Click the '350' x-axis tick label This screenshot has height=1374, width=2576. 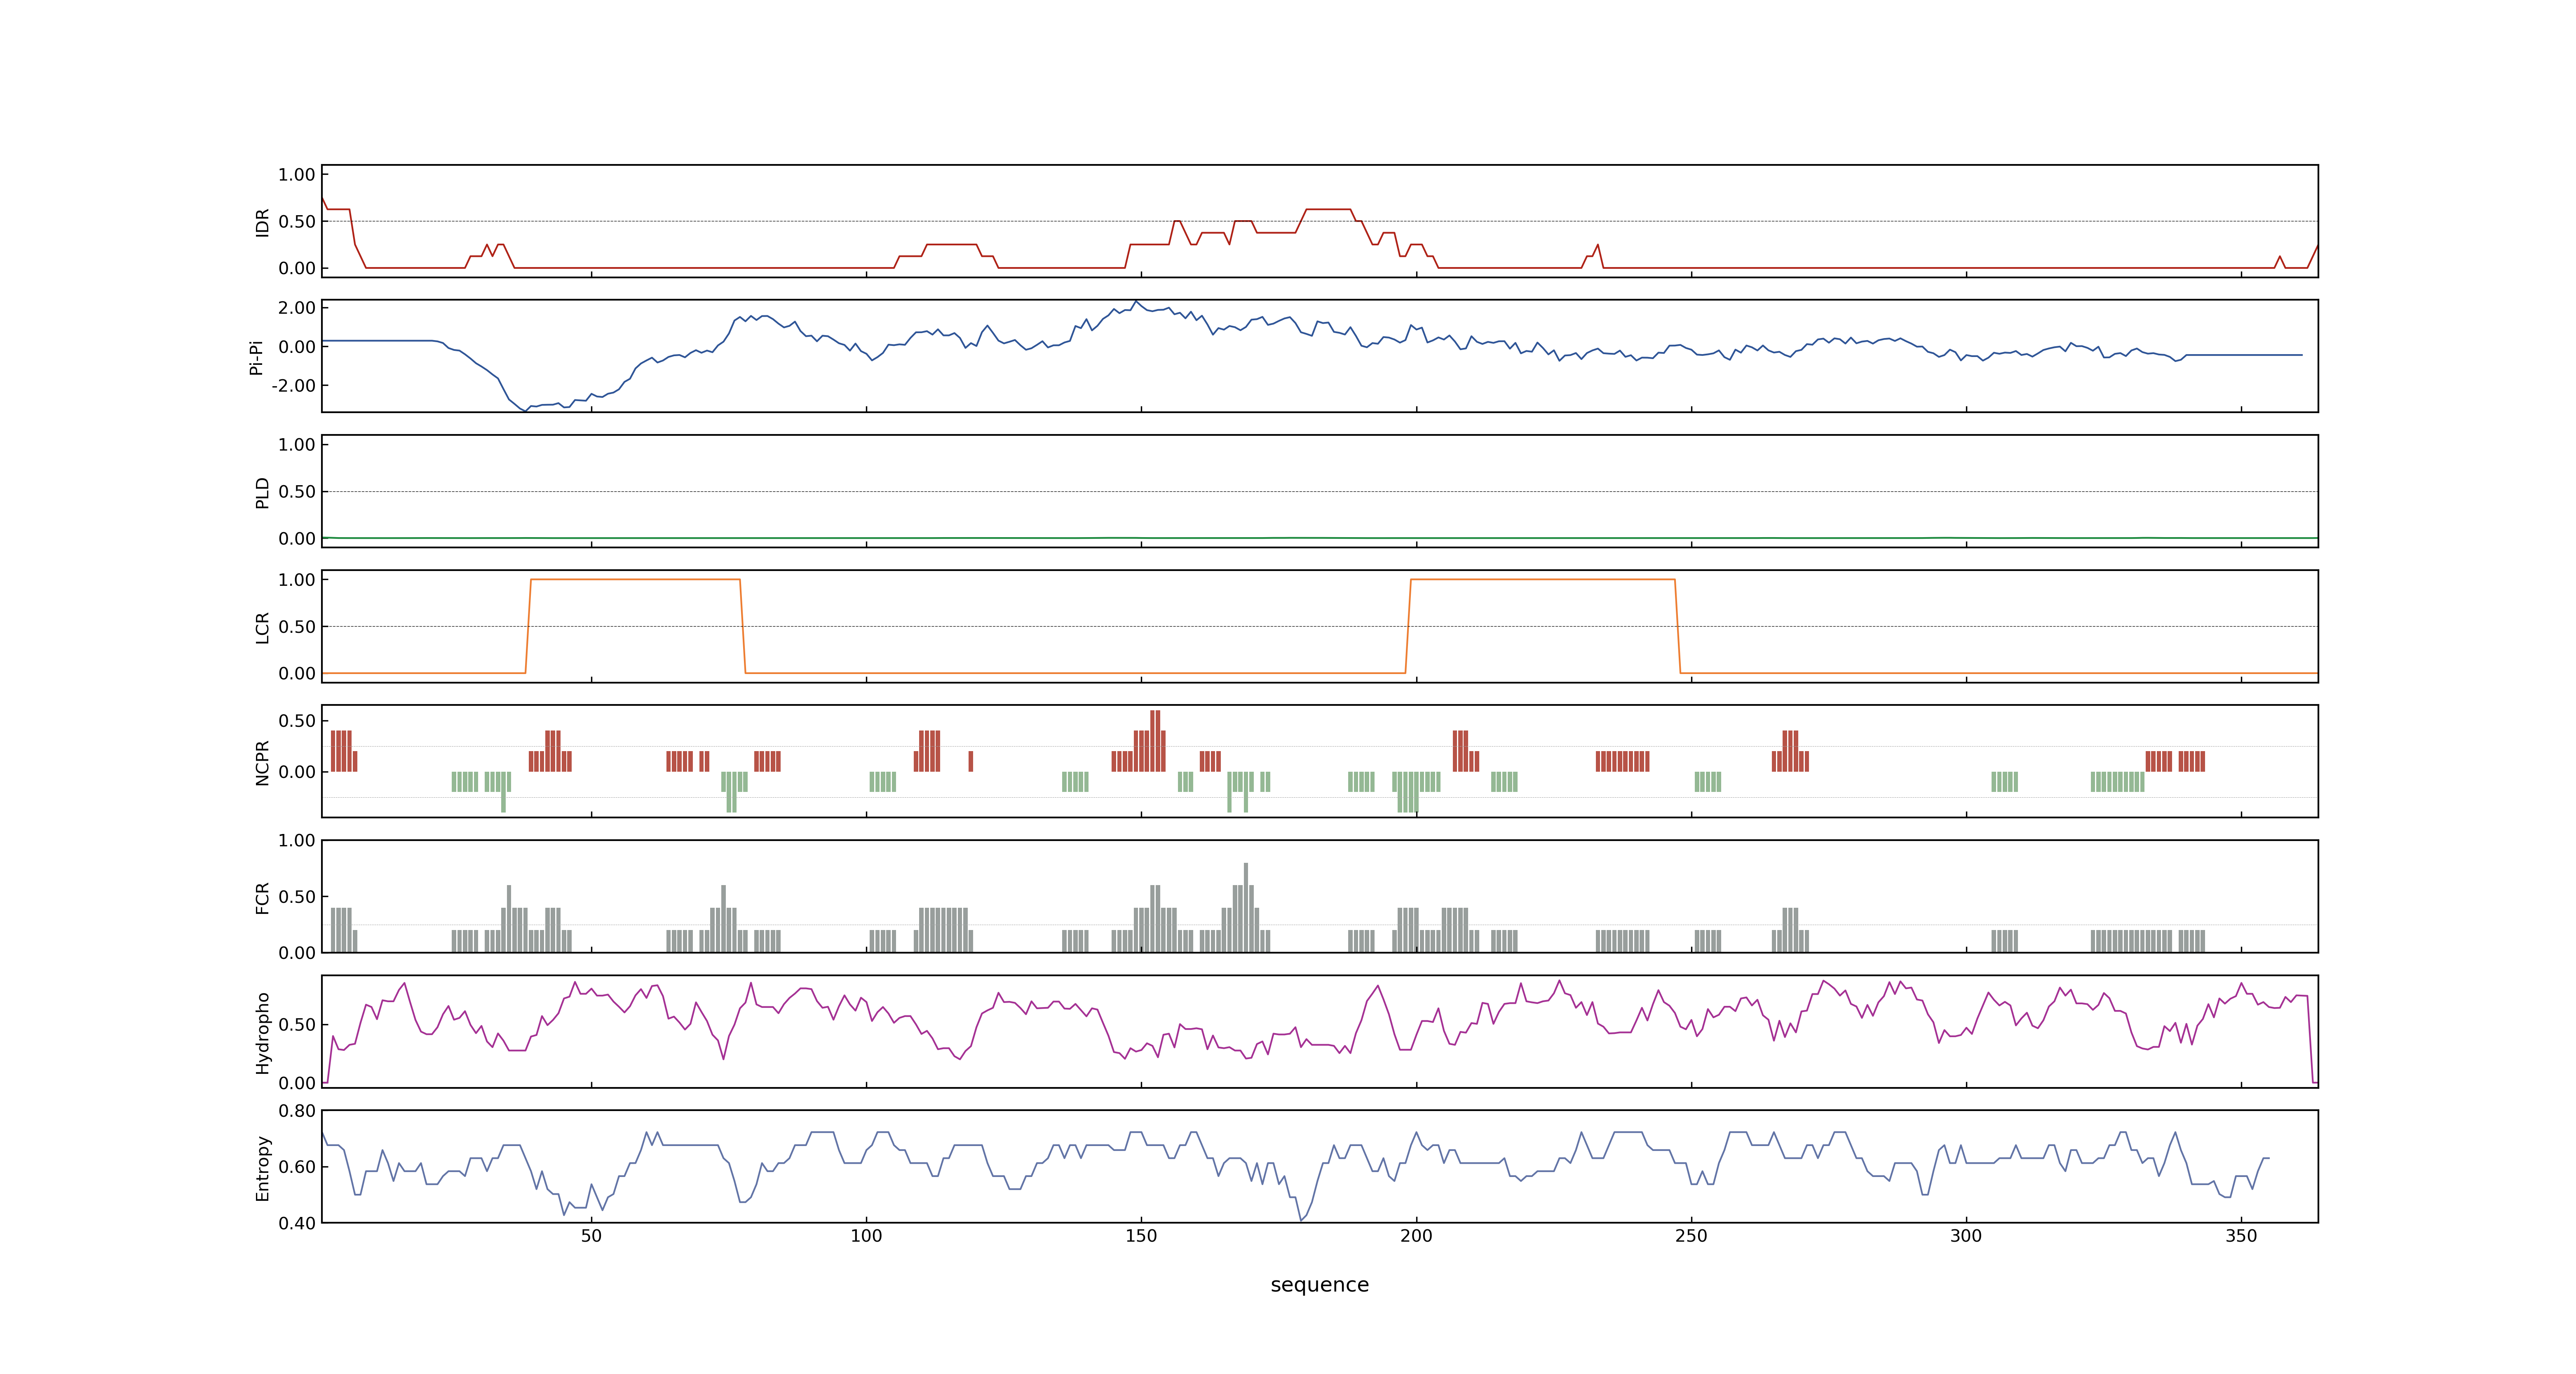2241,1236
